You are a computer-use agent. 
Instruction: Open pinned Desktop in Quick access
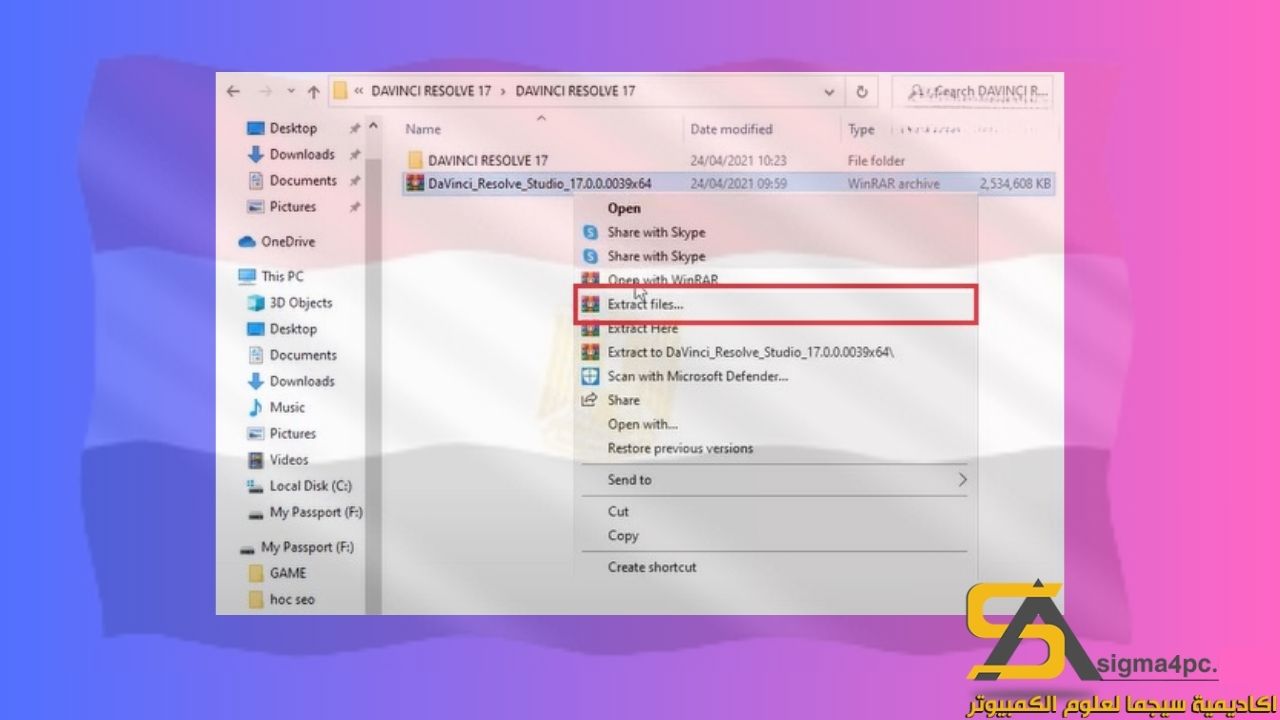[293, 128]
